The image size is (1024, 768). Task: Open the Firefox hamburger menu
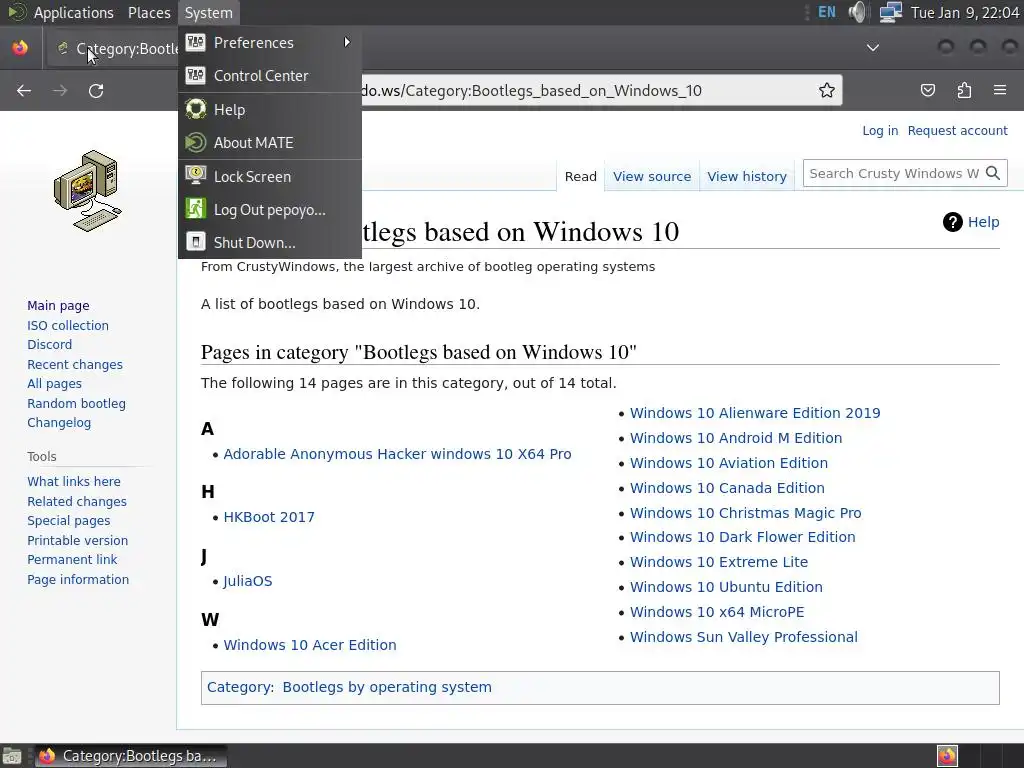1000,90
